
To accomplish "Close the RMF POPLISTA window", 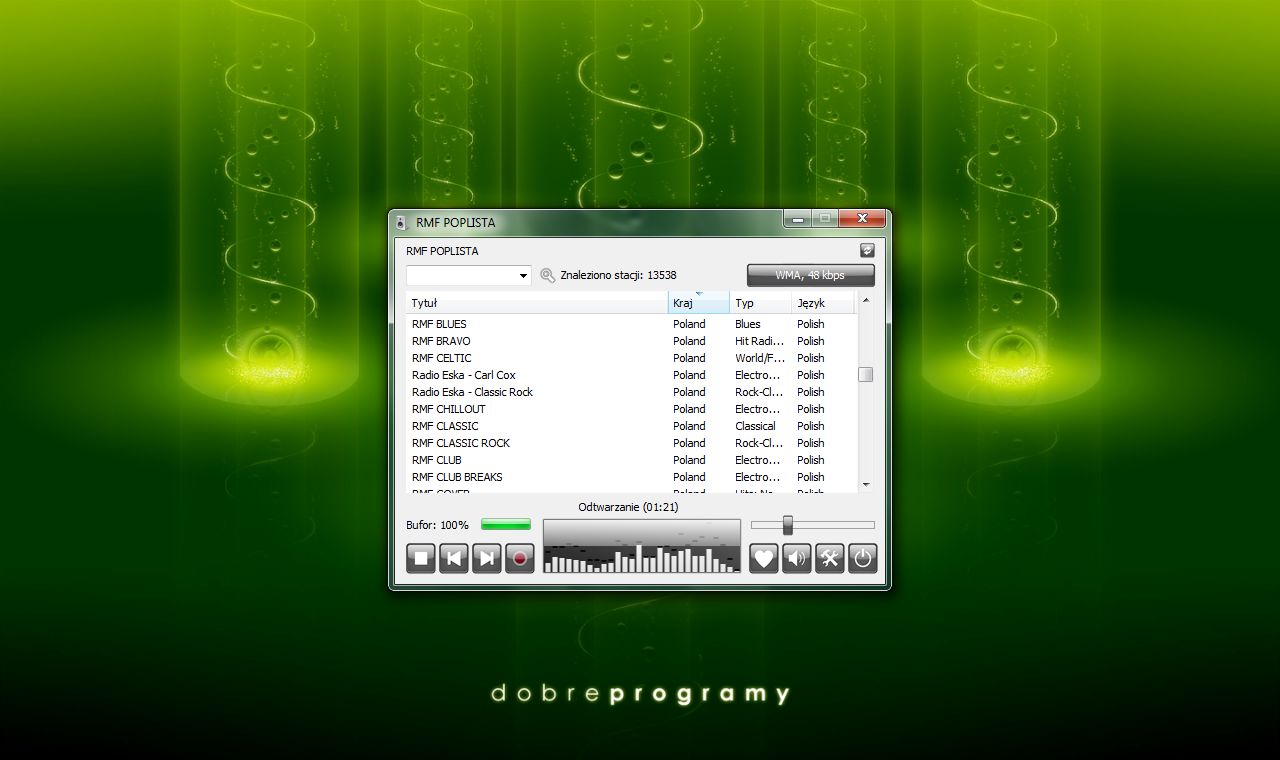I will (x=862, y=218).
